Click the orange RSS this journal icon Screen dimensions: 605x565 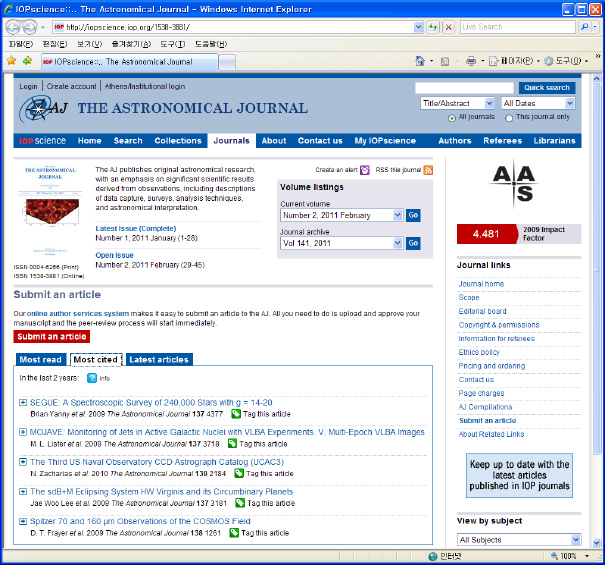click(x=428, y=170)
